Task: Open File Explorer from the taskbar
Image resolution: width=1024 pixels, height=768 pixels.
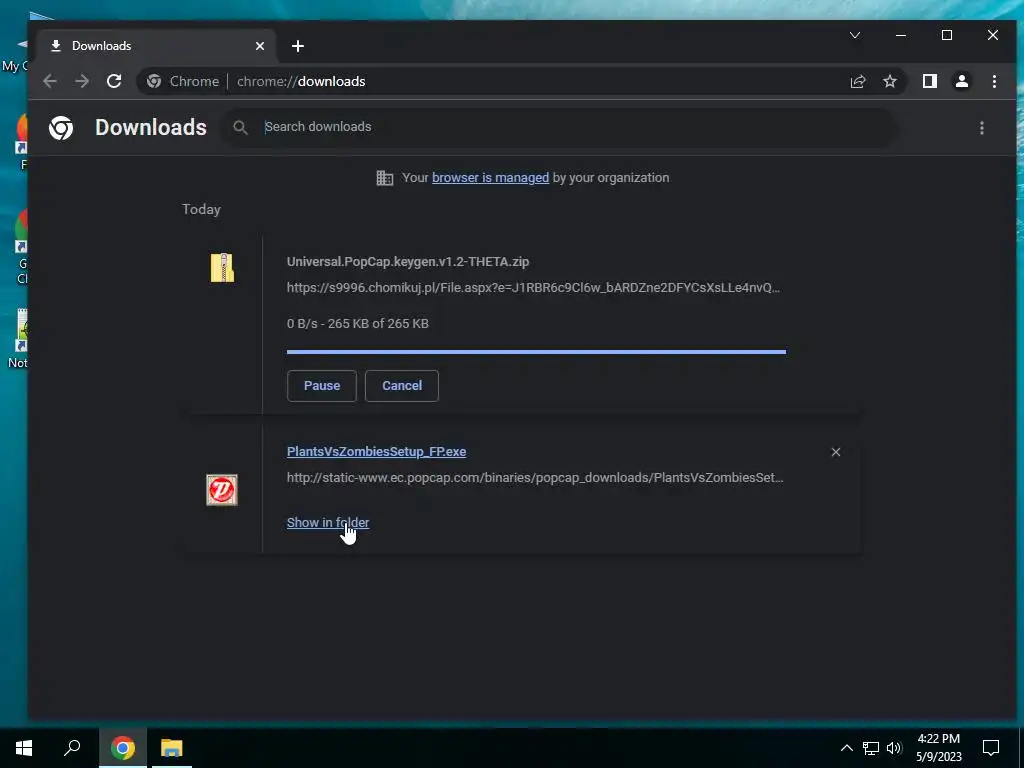Action: point(172,748)
